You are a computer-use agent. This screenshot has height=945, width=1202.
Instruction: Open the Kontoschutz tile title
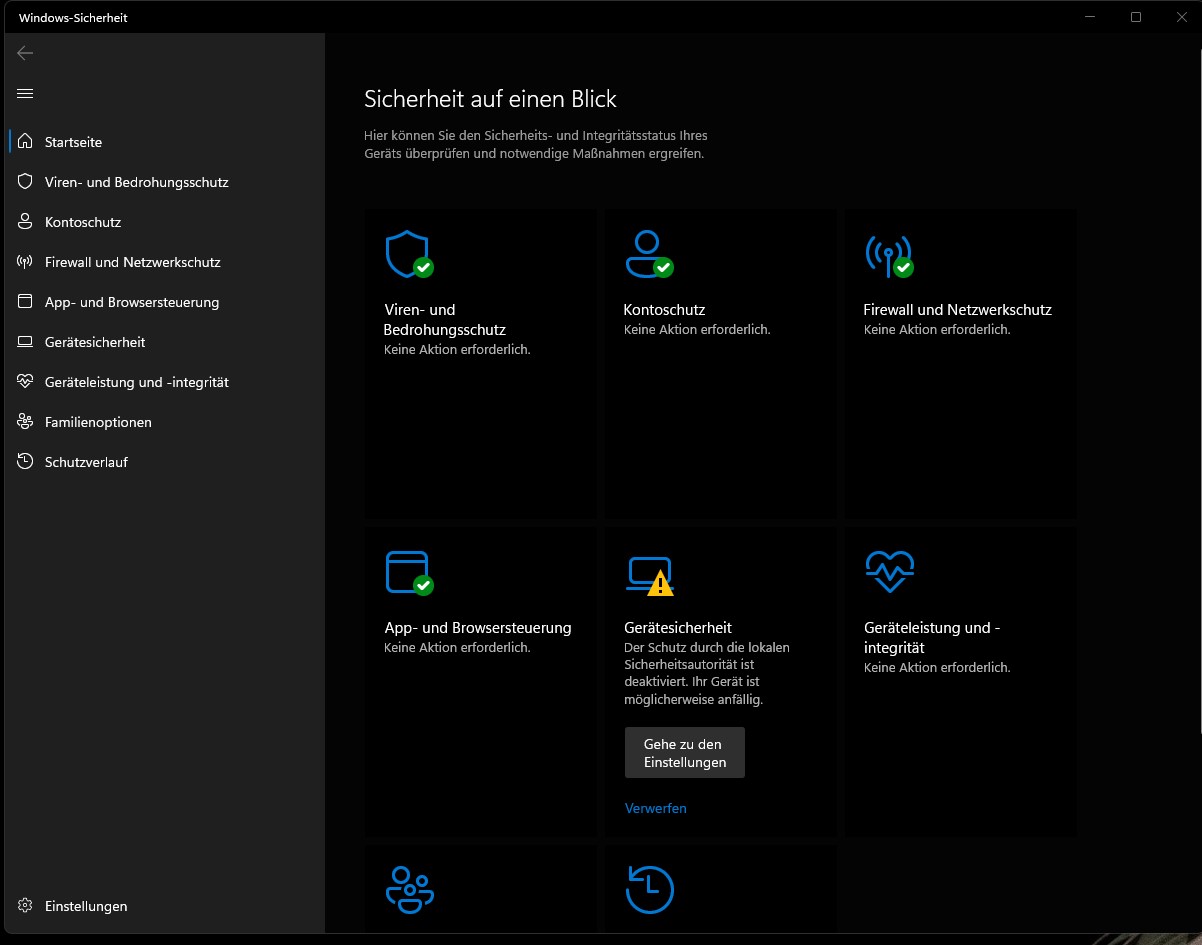[x=664, y=310]
